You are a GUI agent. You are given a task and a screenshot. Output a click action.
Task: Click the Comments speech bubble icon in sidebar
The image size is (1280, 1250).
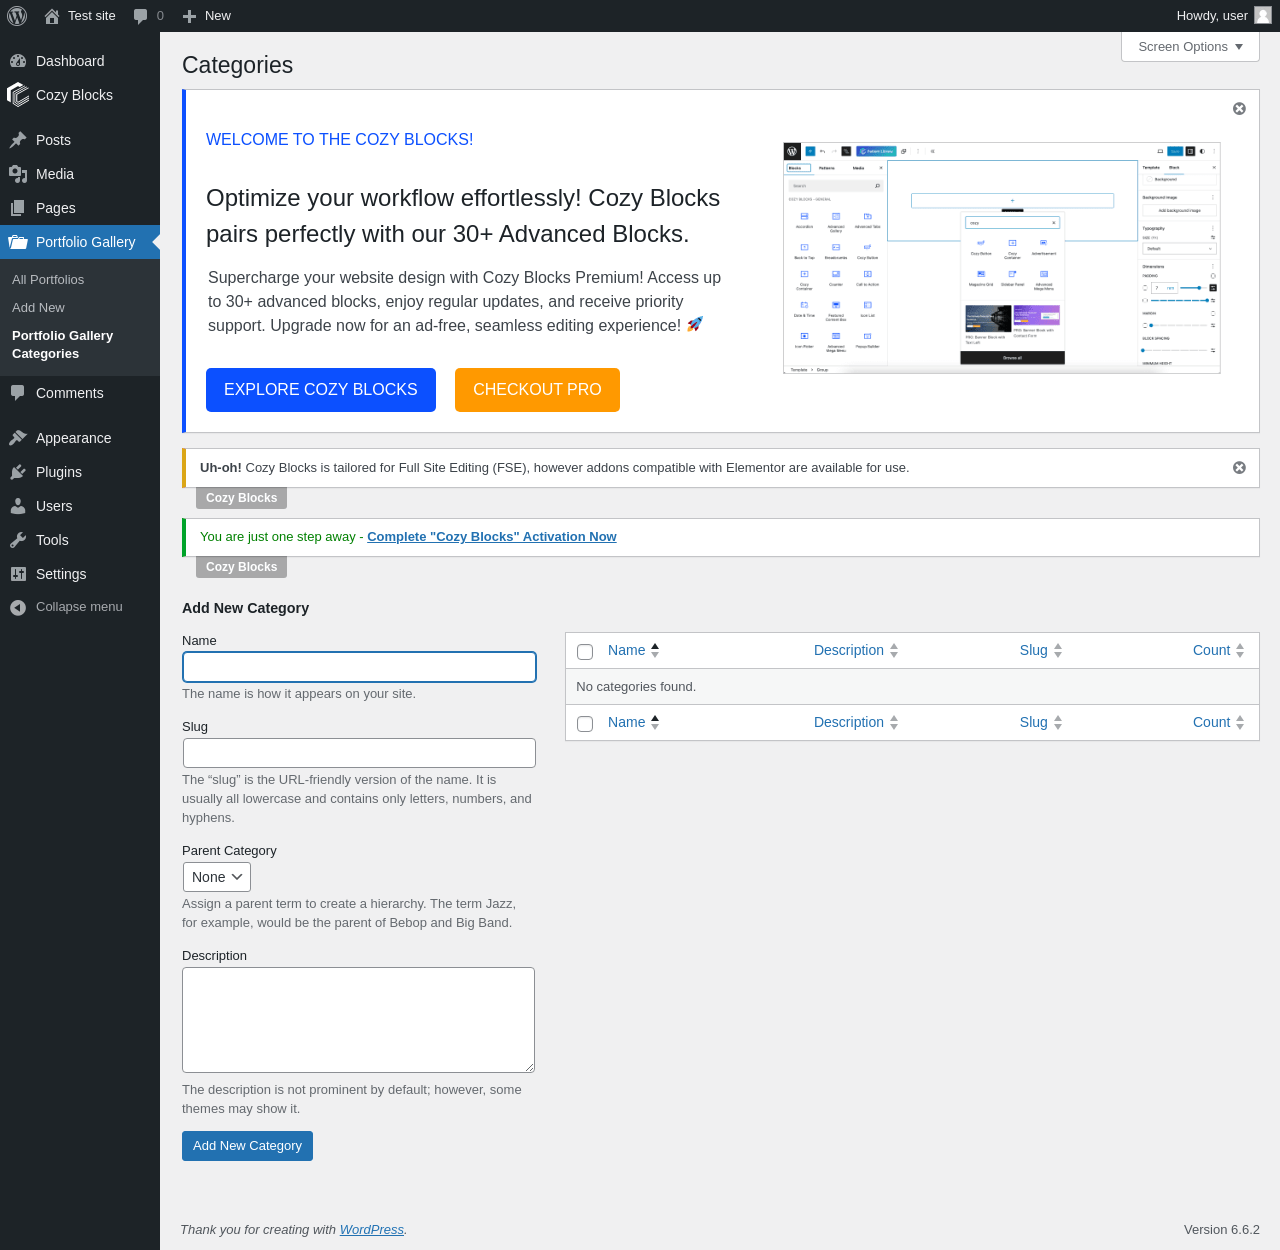click(x=18, y=393)
